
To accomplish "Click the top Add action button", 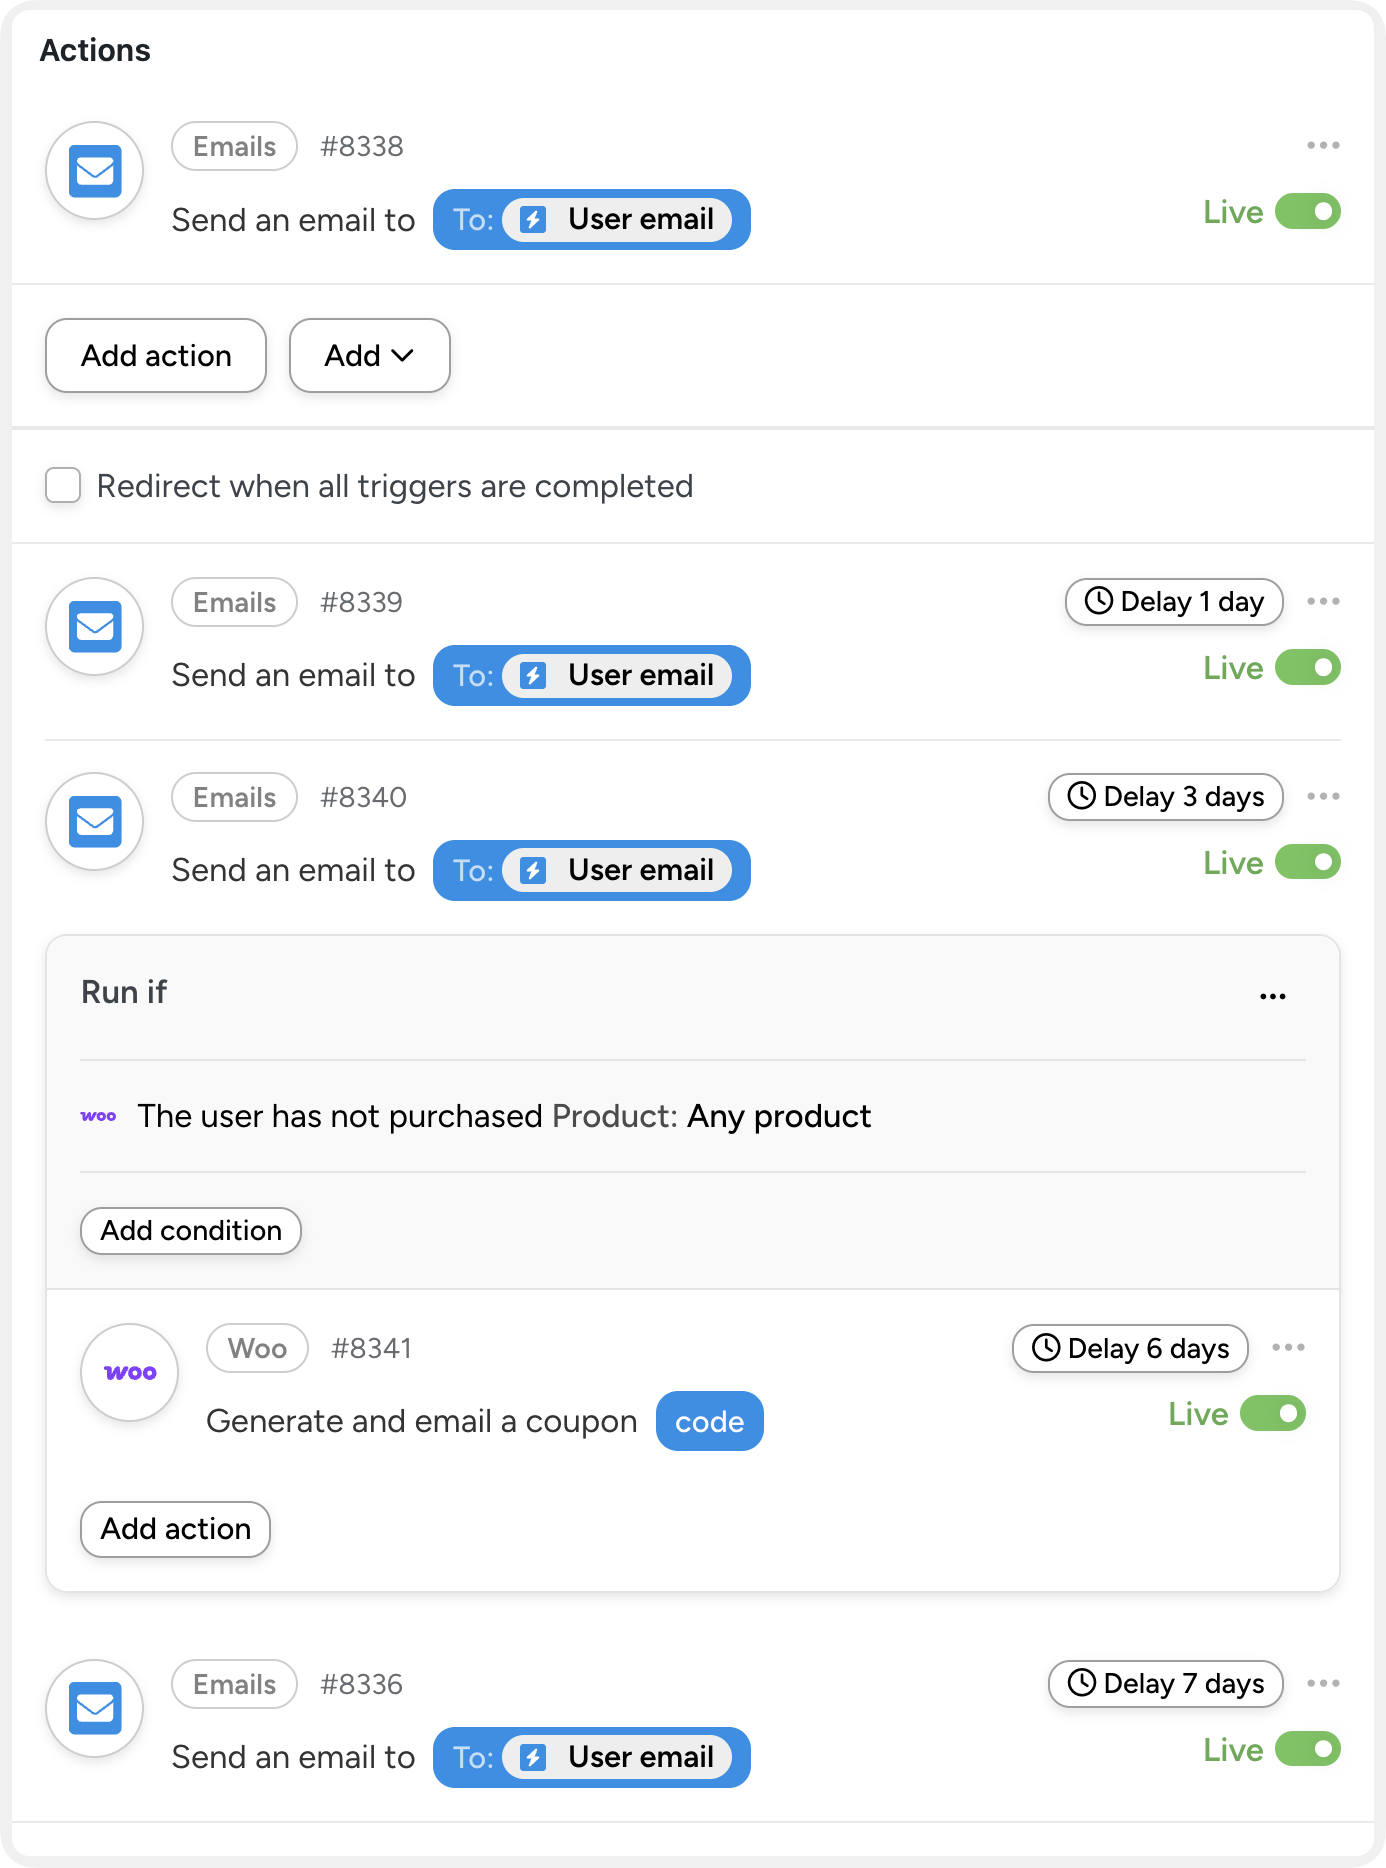I will pos(156,356).
